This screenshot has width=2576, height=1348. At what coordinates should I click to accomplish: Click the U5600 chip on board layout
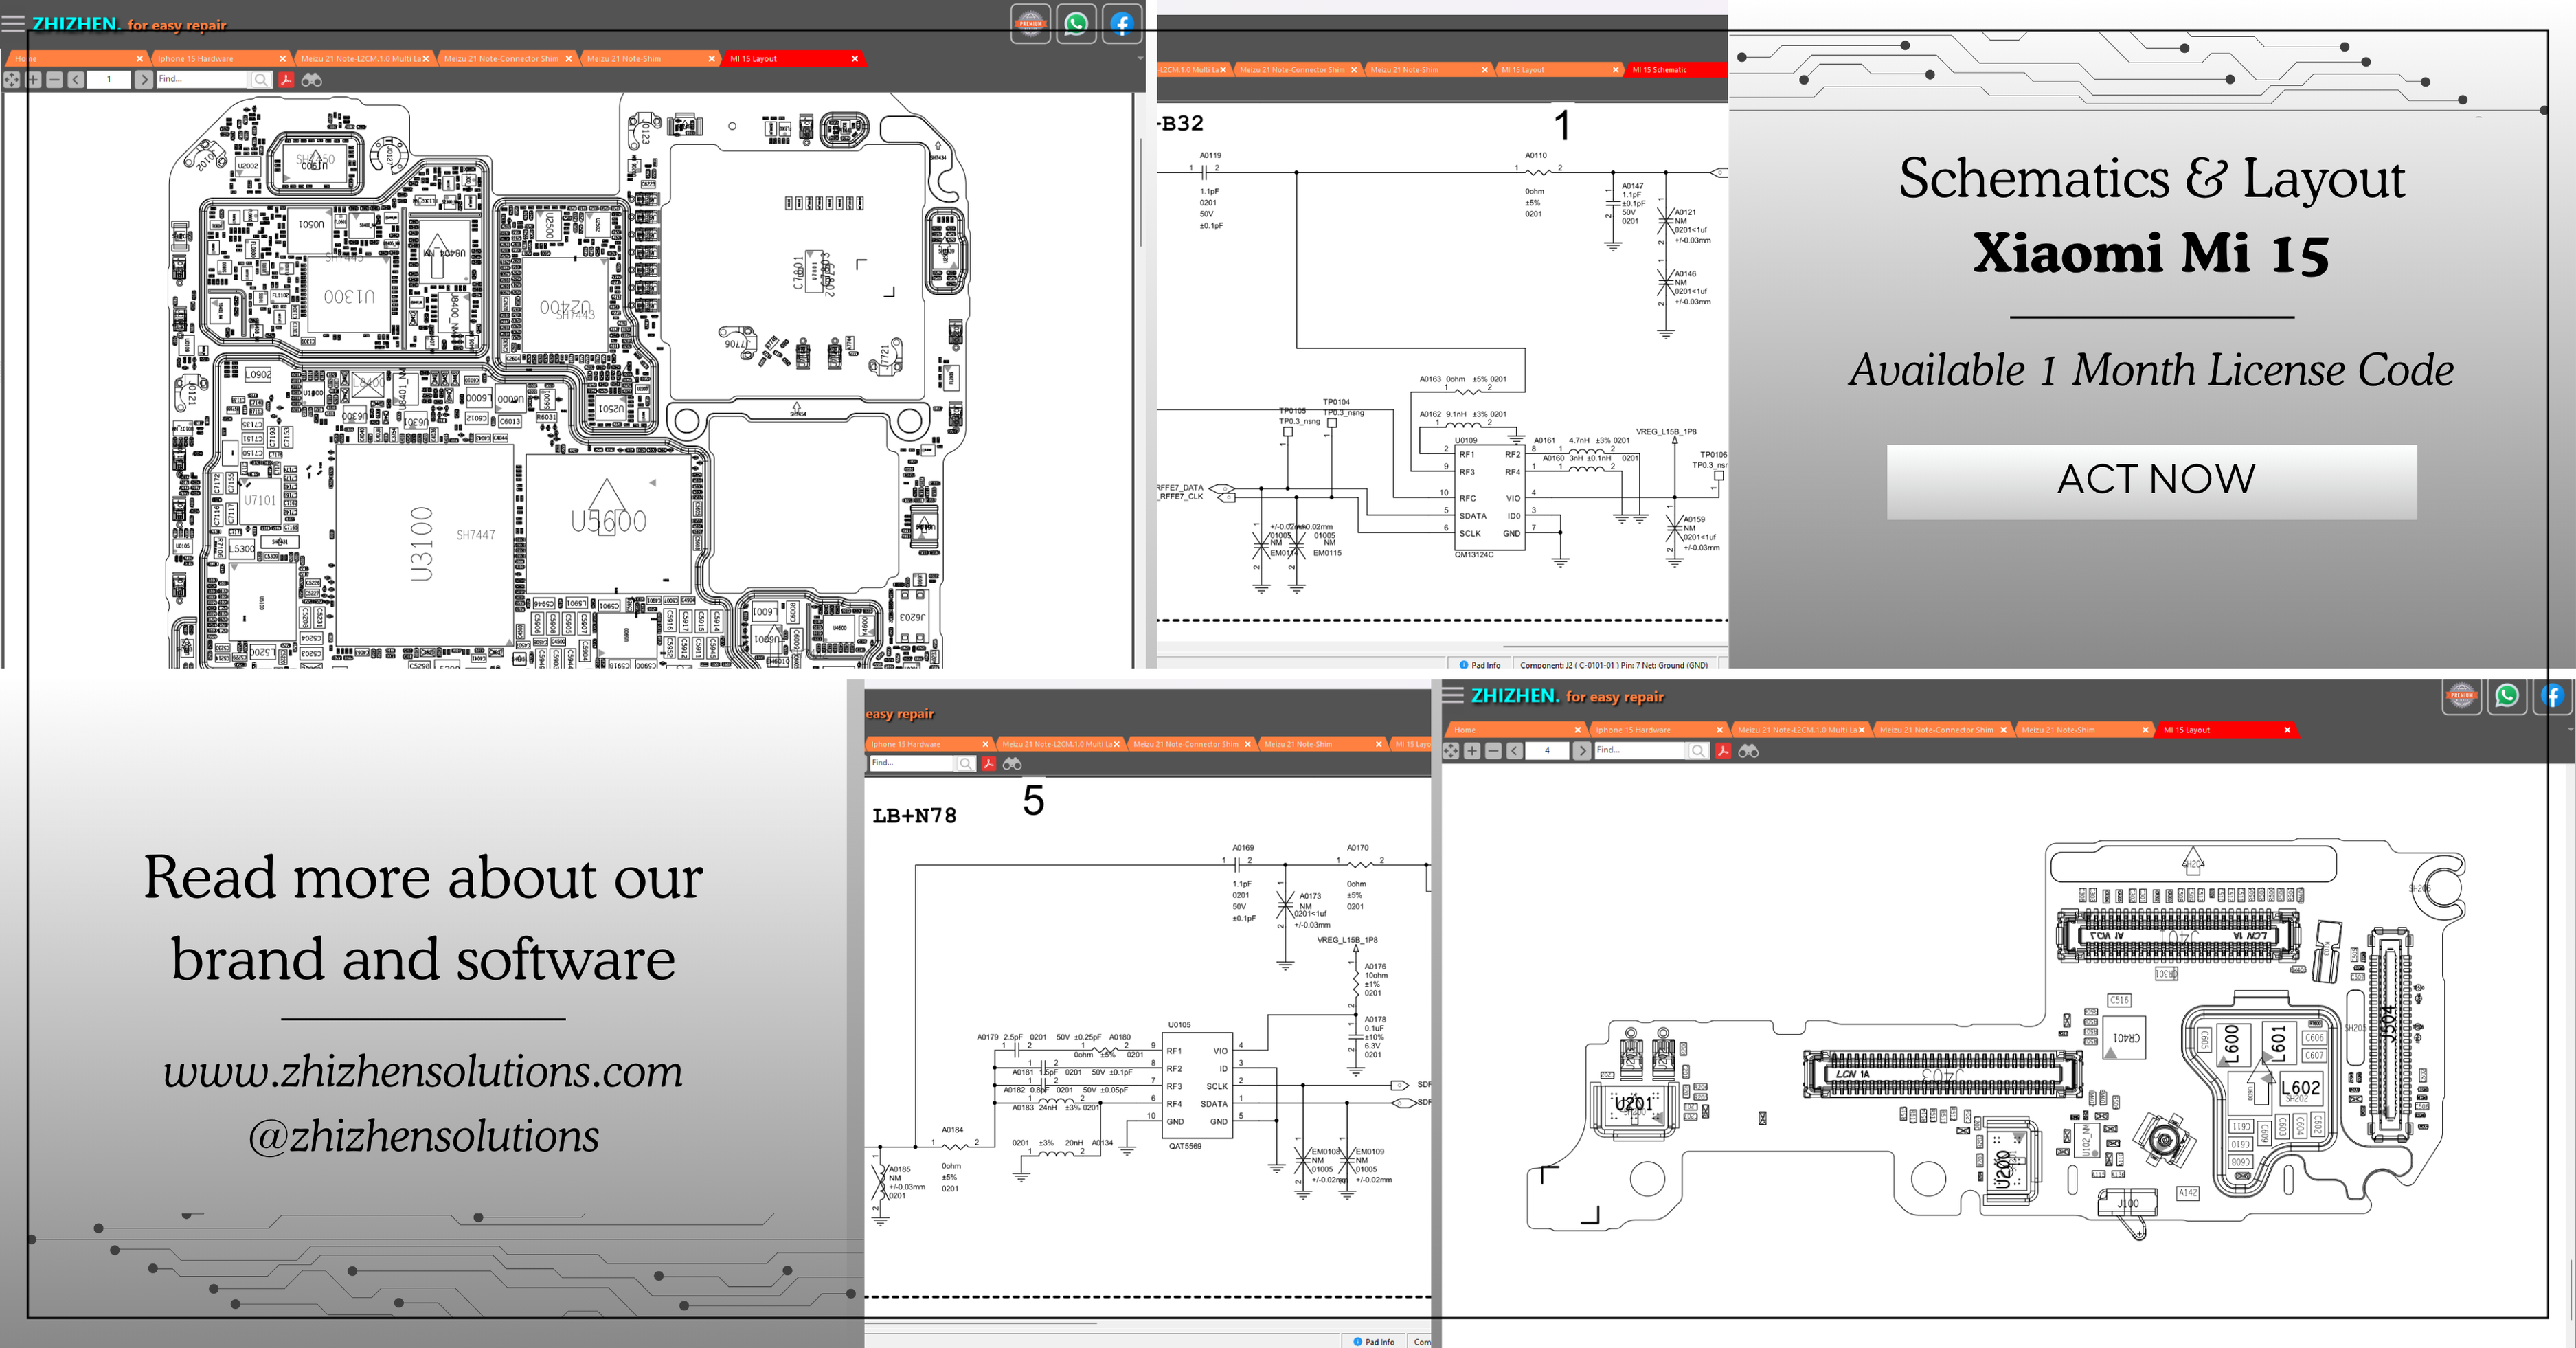point(608,521)
